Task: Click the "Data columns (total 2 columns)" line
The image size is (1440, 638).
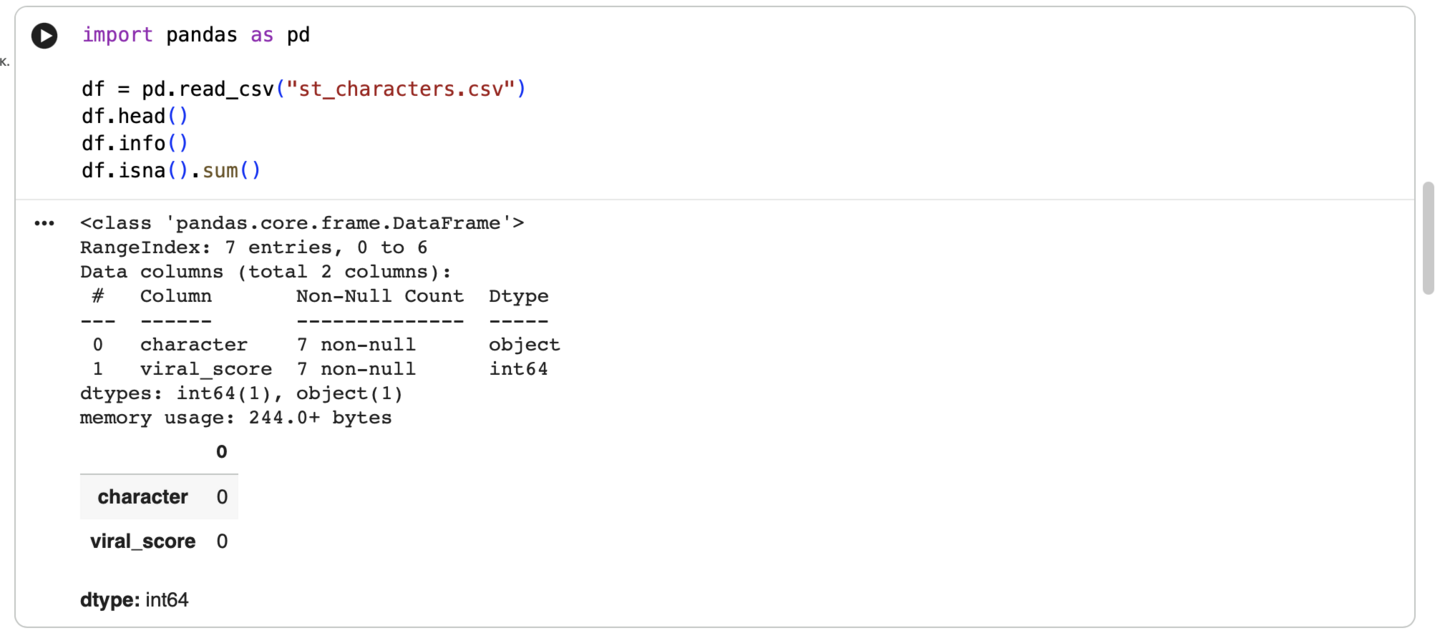Action: pos(265,272)
